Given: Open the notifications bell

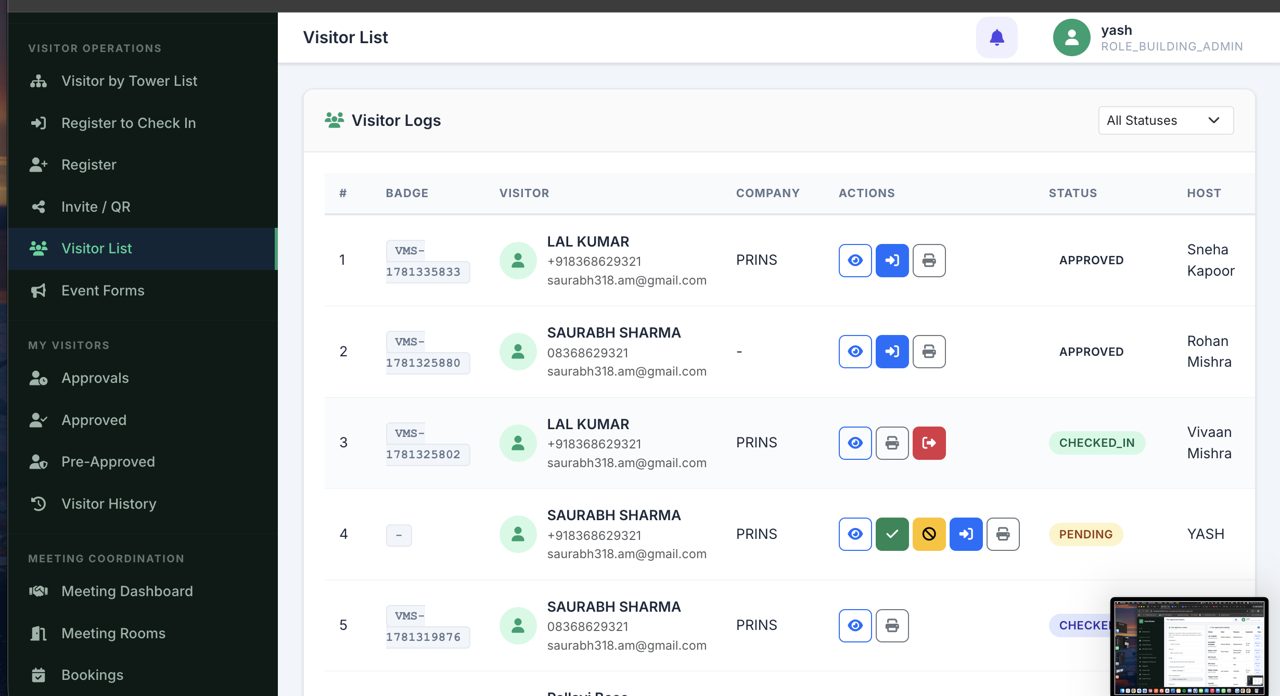Looking at the screenshot, I should coord(997,38).
